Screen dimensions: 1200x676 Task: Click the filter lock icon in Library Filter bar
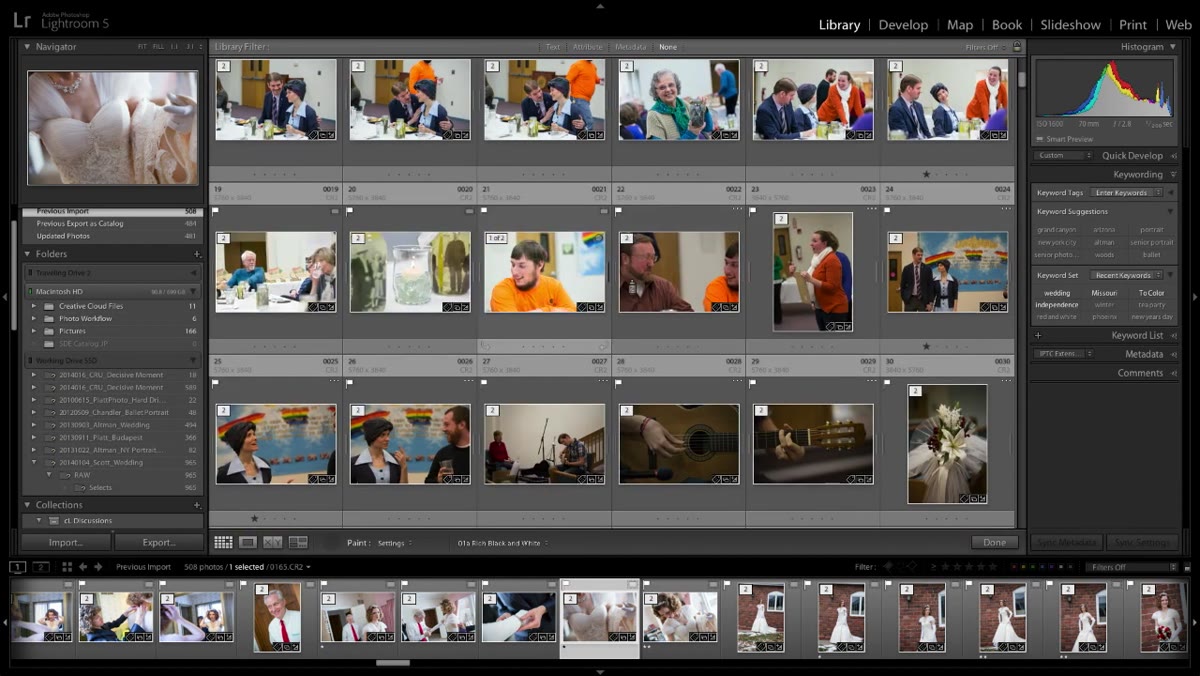pos(1017,47)
